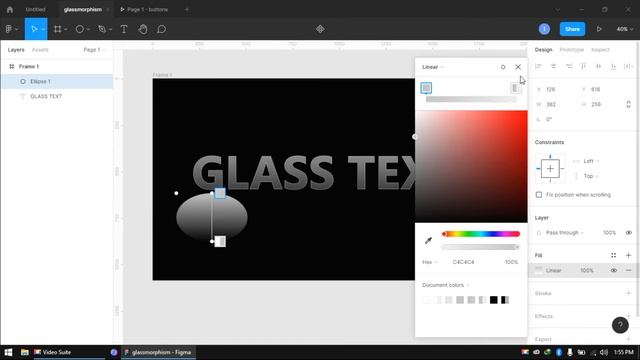
Task: Select the Hand tool
Action: pyautogui.click(x=143, y=29)
